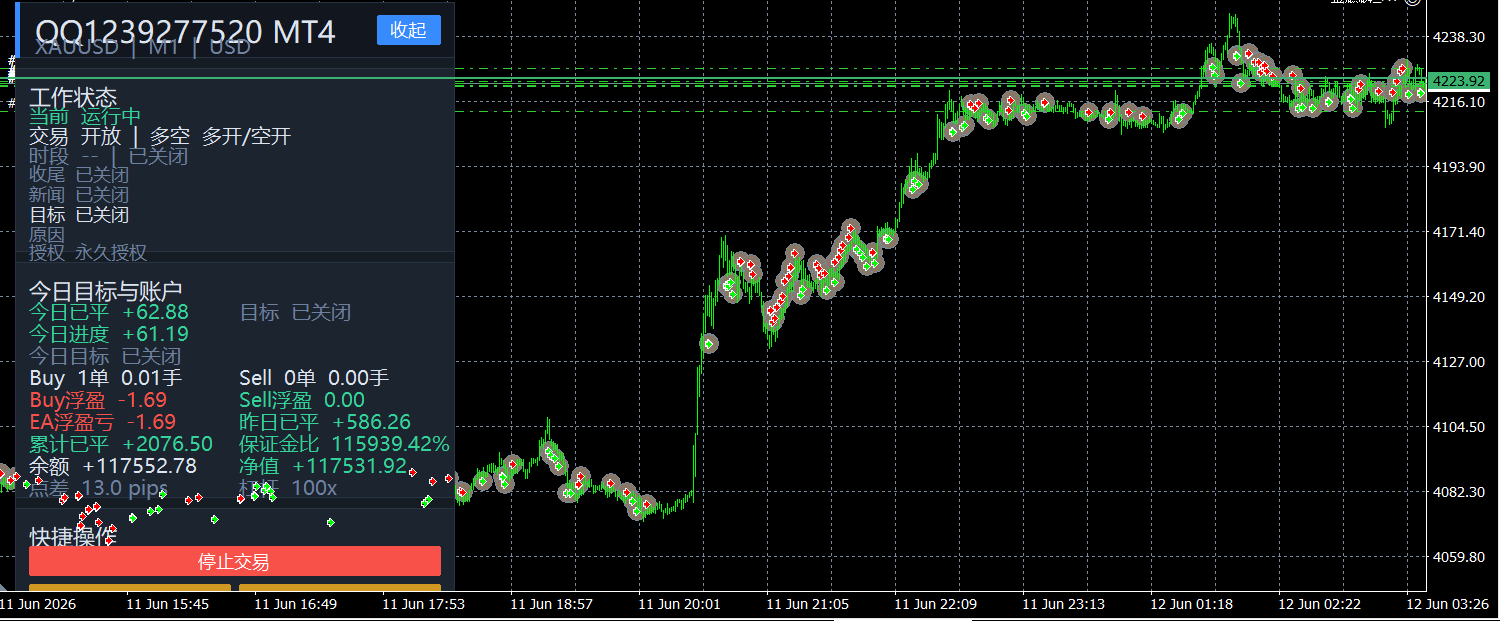Click the 11 Jun 17:53 time label
The image size is (1500, 621).
[424, 605]
